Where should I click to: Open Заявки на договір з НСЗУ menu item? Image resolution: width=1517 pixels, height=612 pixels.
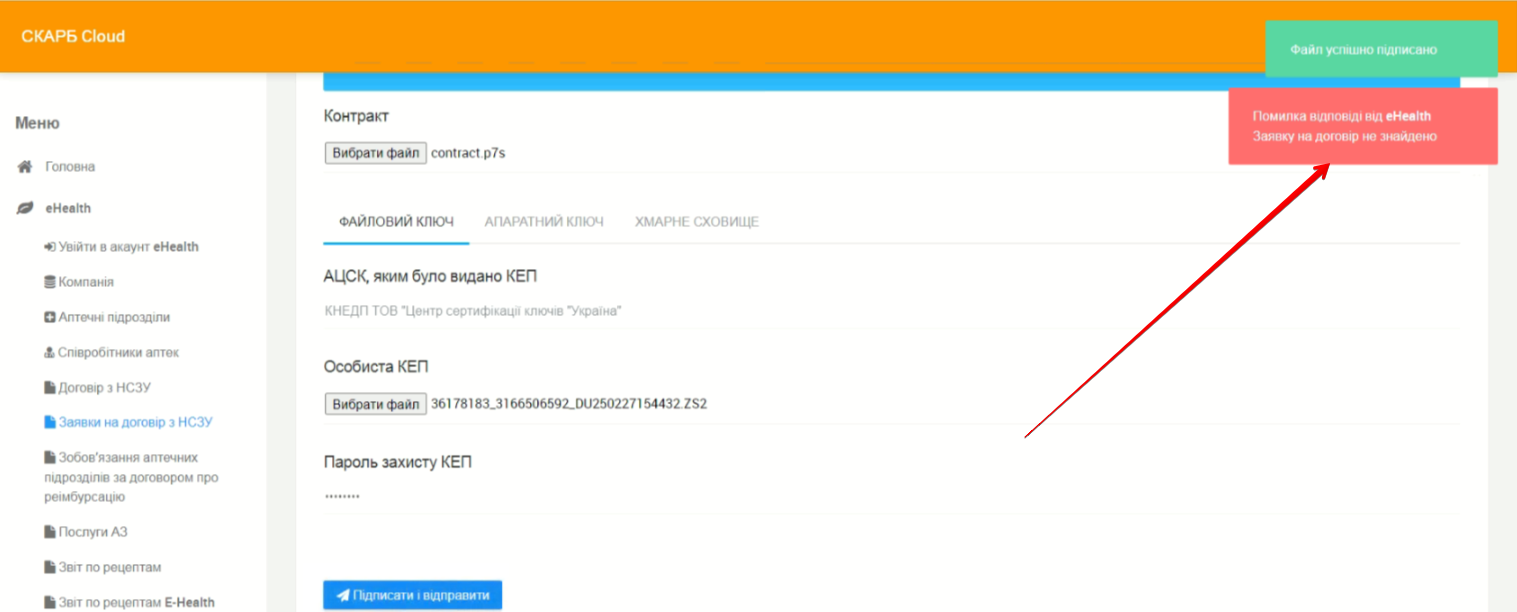tap(135, 422)
